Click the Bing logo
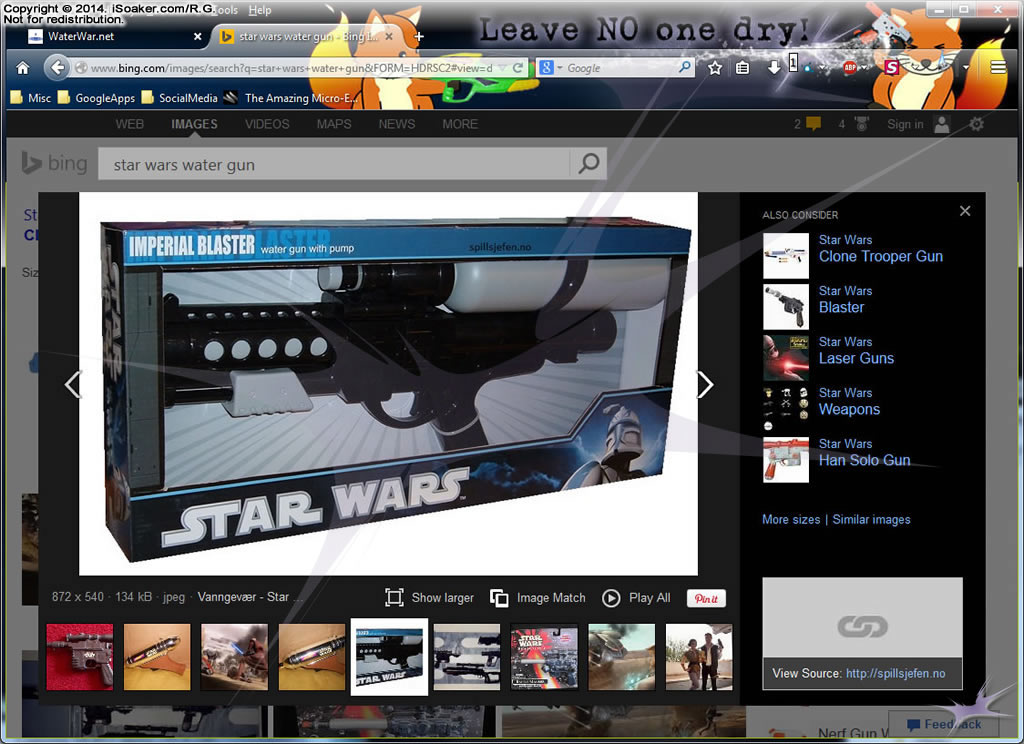 point(54,163)
